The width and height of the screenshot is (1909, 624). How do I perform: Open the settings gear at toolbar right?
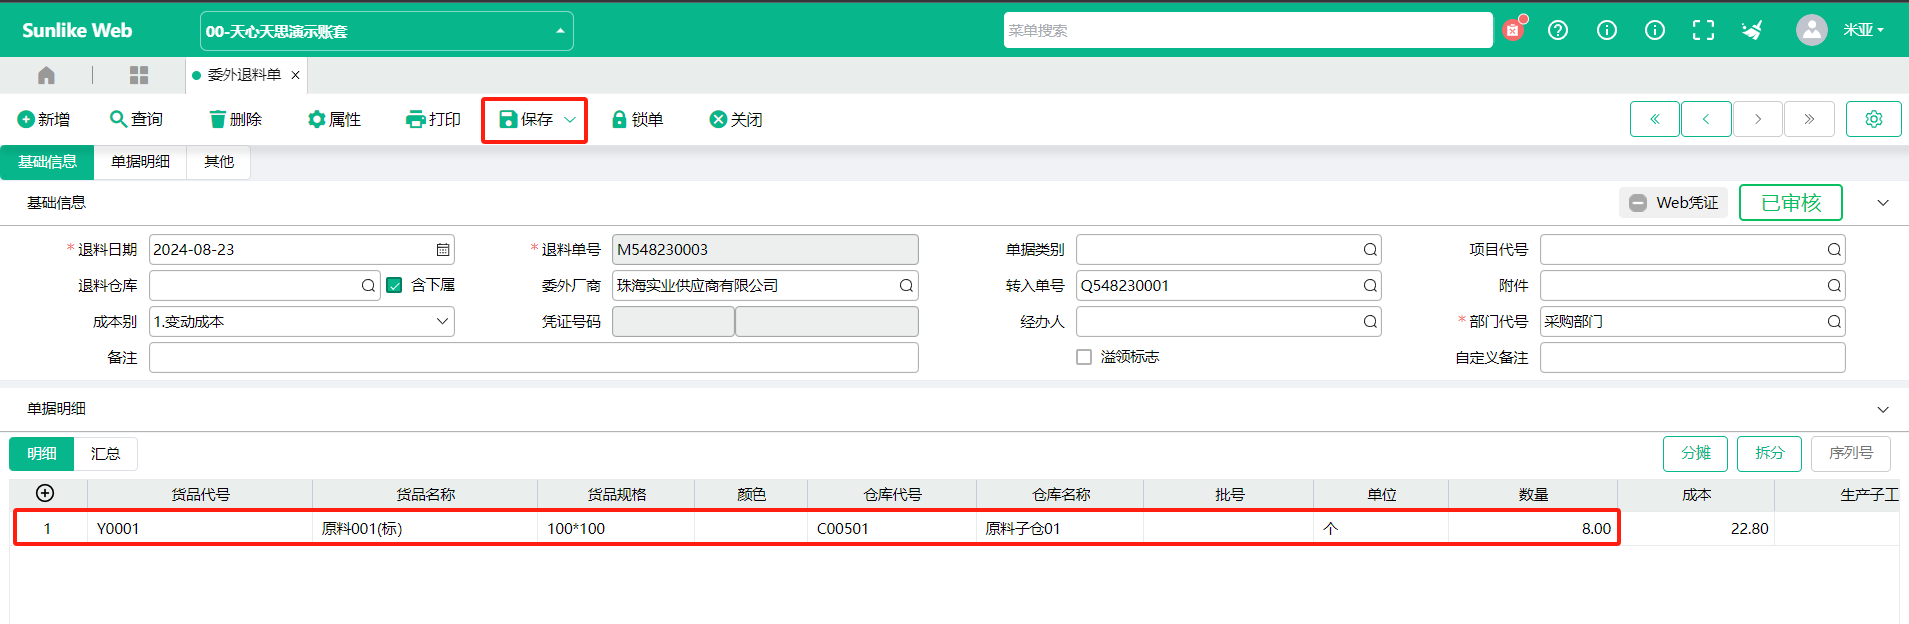(1874, 119)
